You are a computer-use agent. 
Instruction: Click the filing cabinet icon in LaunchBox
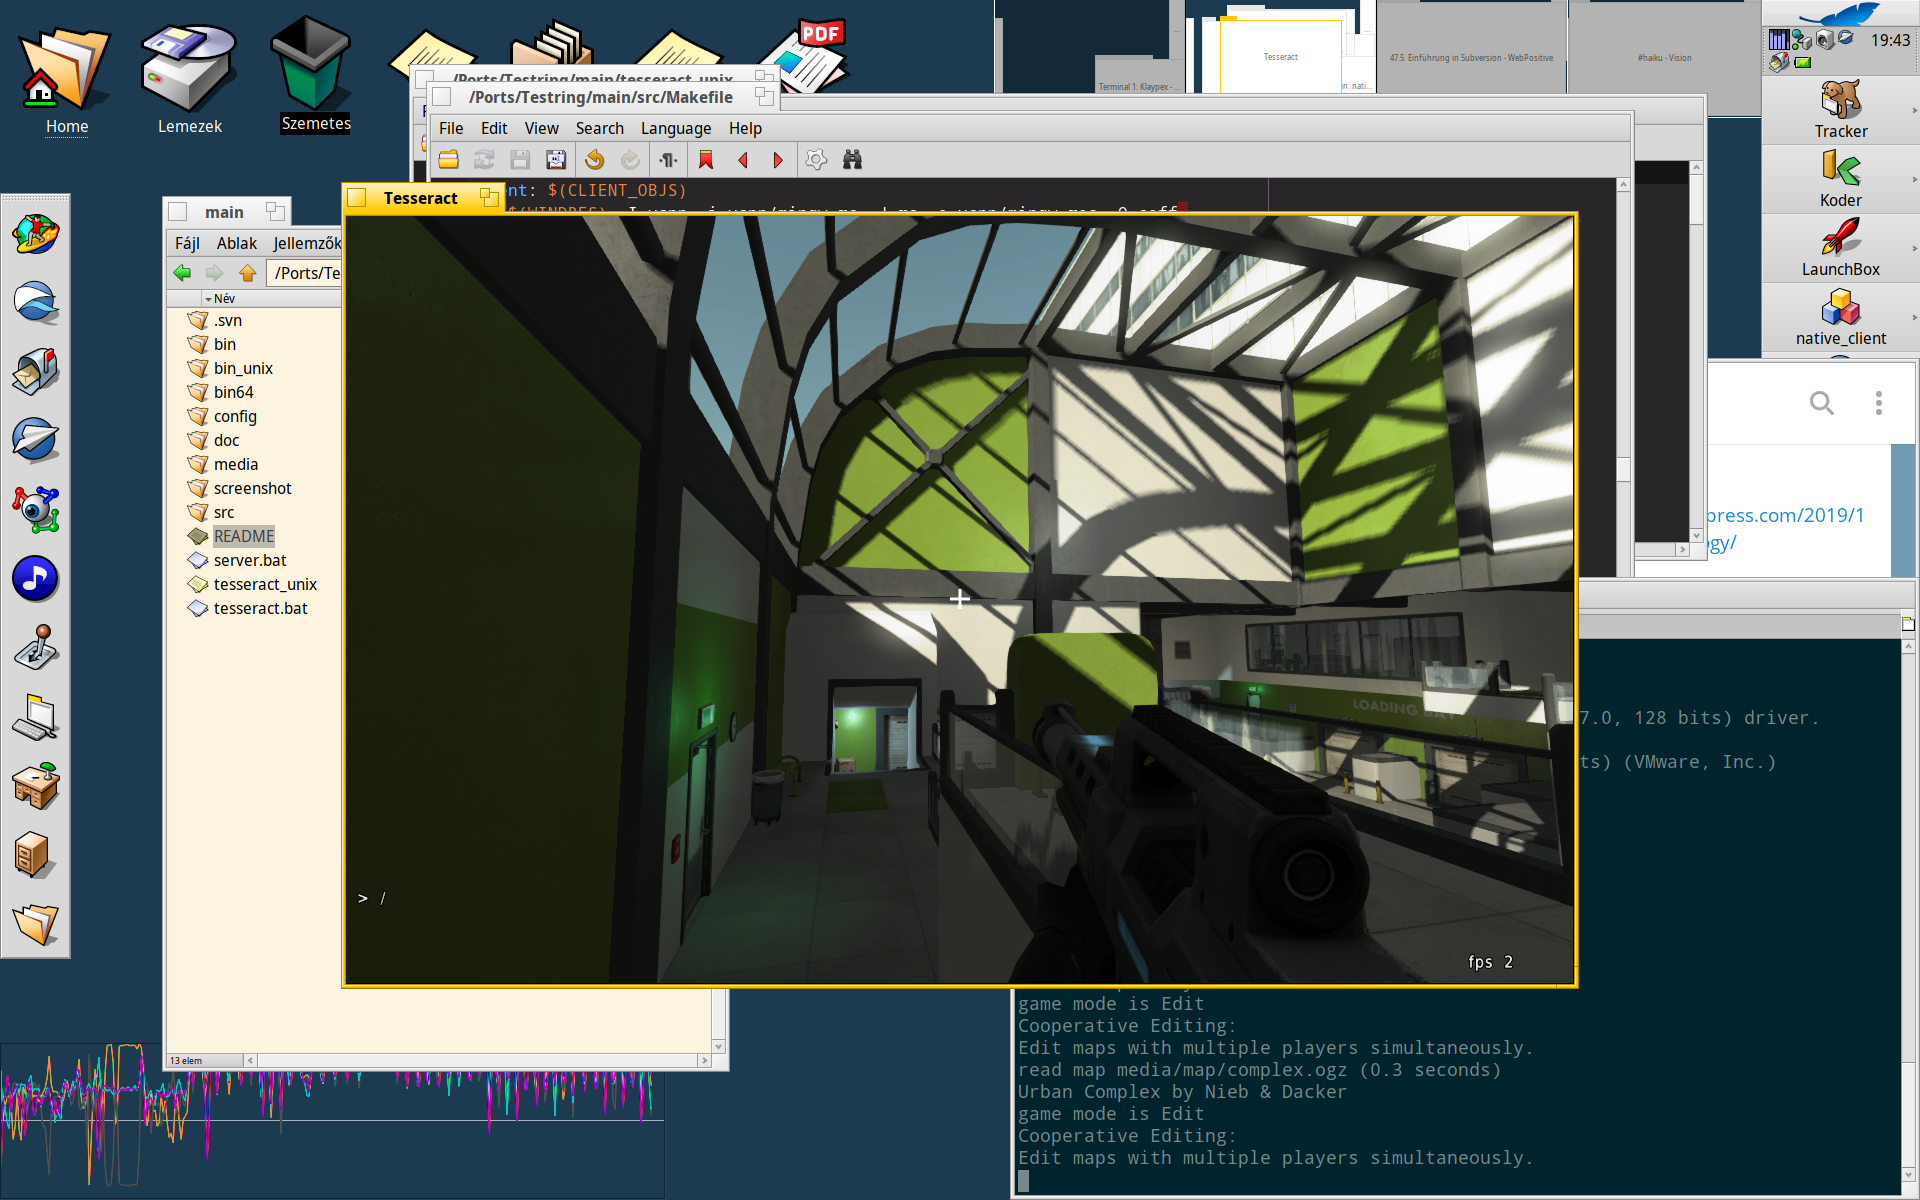pos(36,856)
